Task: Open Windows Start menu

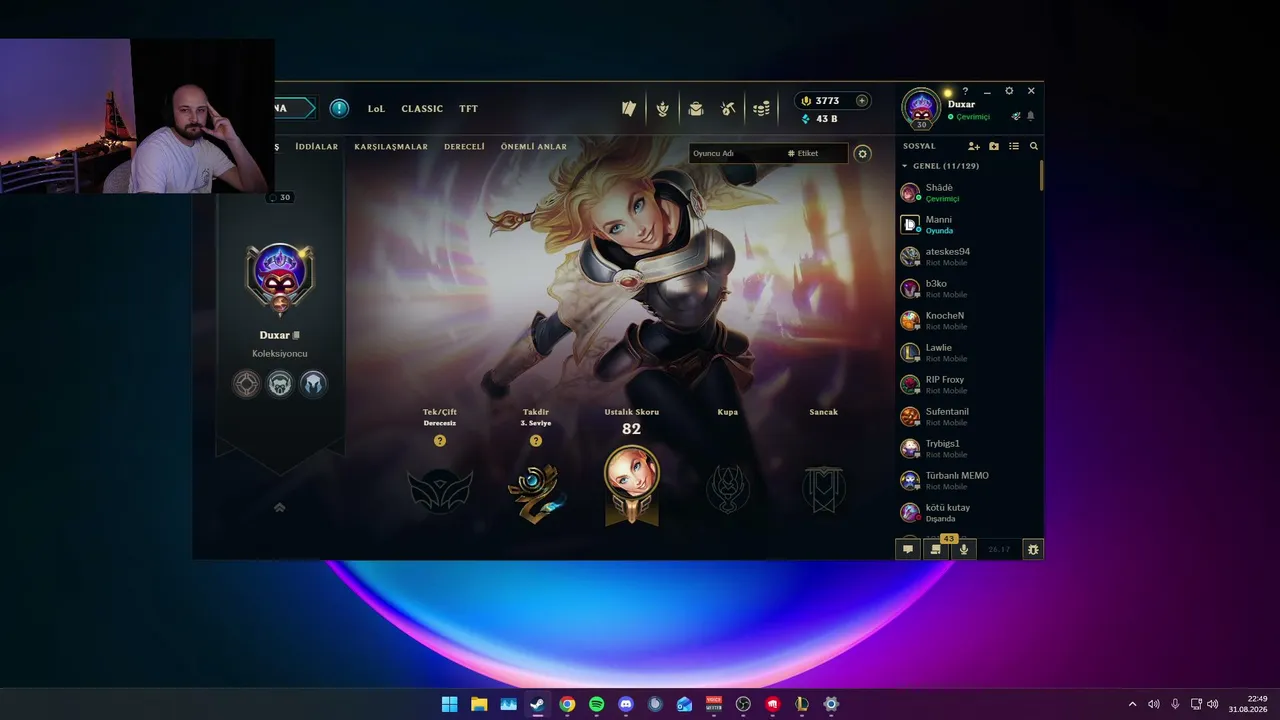Action: click(x=450, y=704)
